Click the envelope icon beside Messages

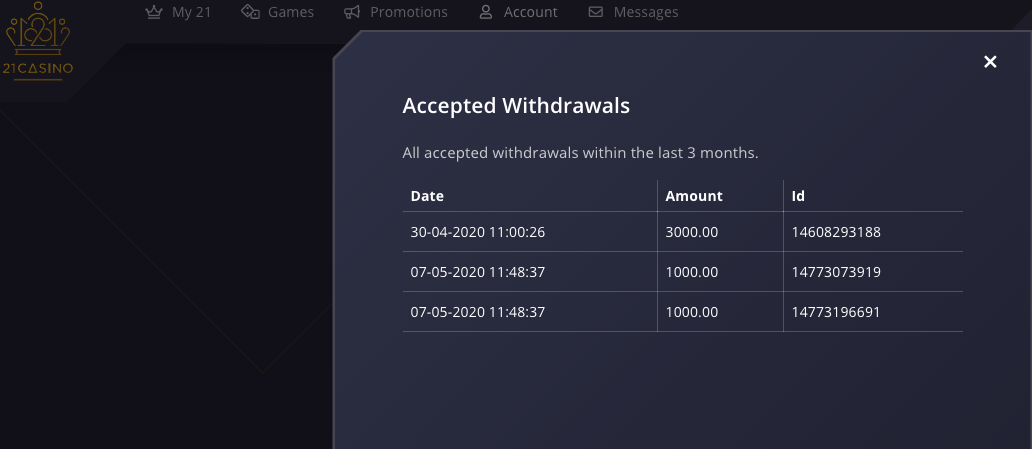(x=596, y=12)
